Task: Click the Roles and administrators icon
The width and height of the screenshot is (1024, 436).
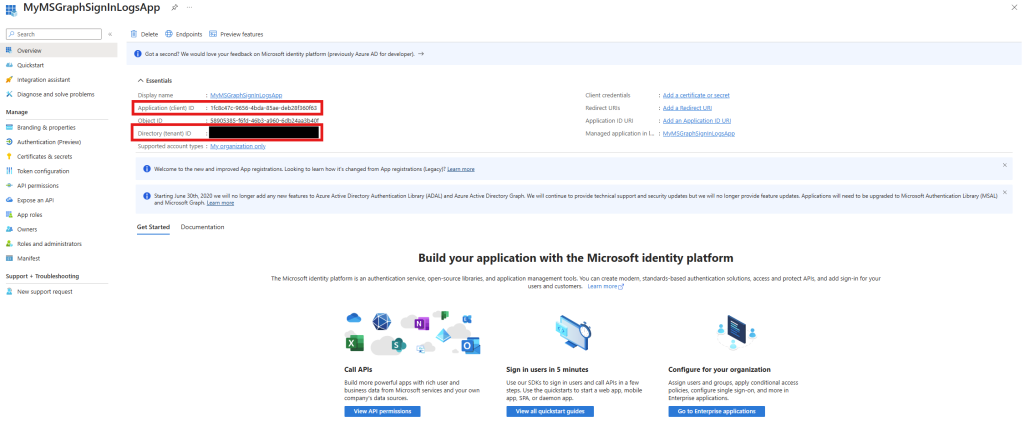Action: pyautogui.click(x=9, y=243)
